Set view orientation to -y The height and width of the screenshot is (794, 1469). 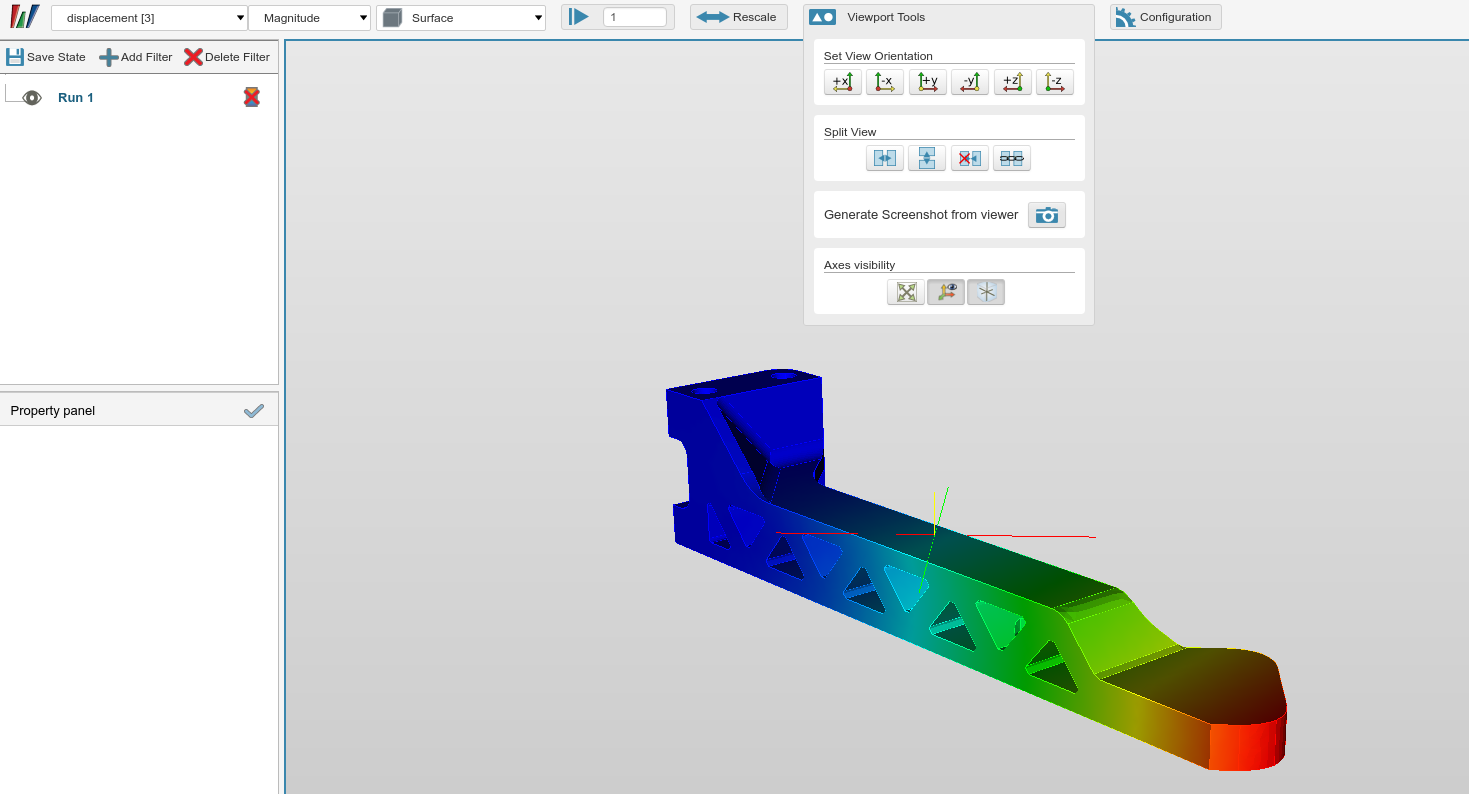coord(970,82)
